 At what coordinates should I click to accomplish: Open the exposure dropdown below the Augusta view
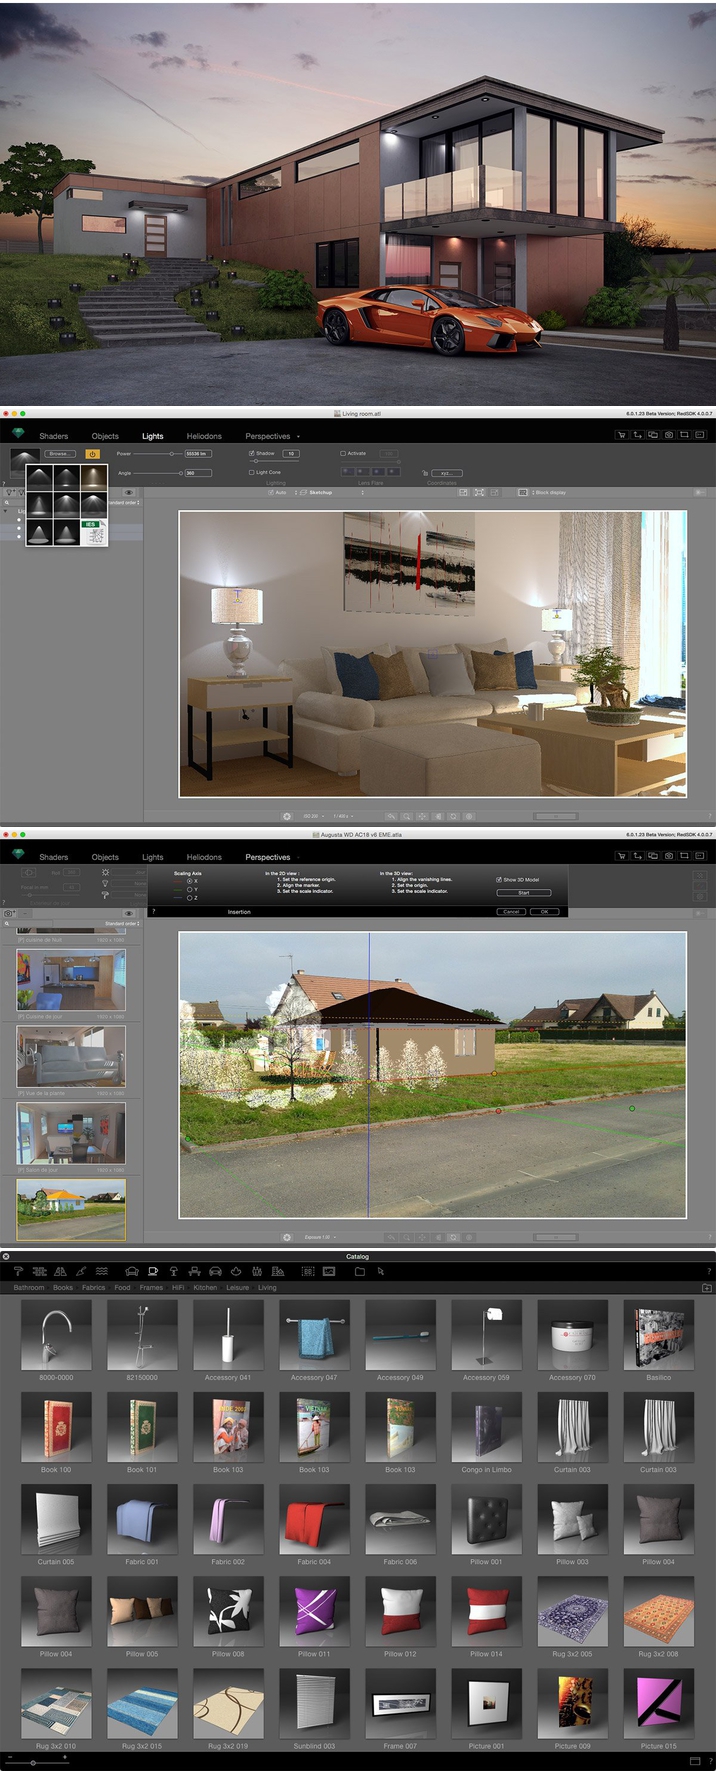click(x=321, y=1237)
